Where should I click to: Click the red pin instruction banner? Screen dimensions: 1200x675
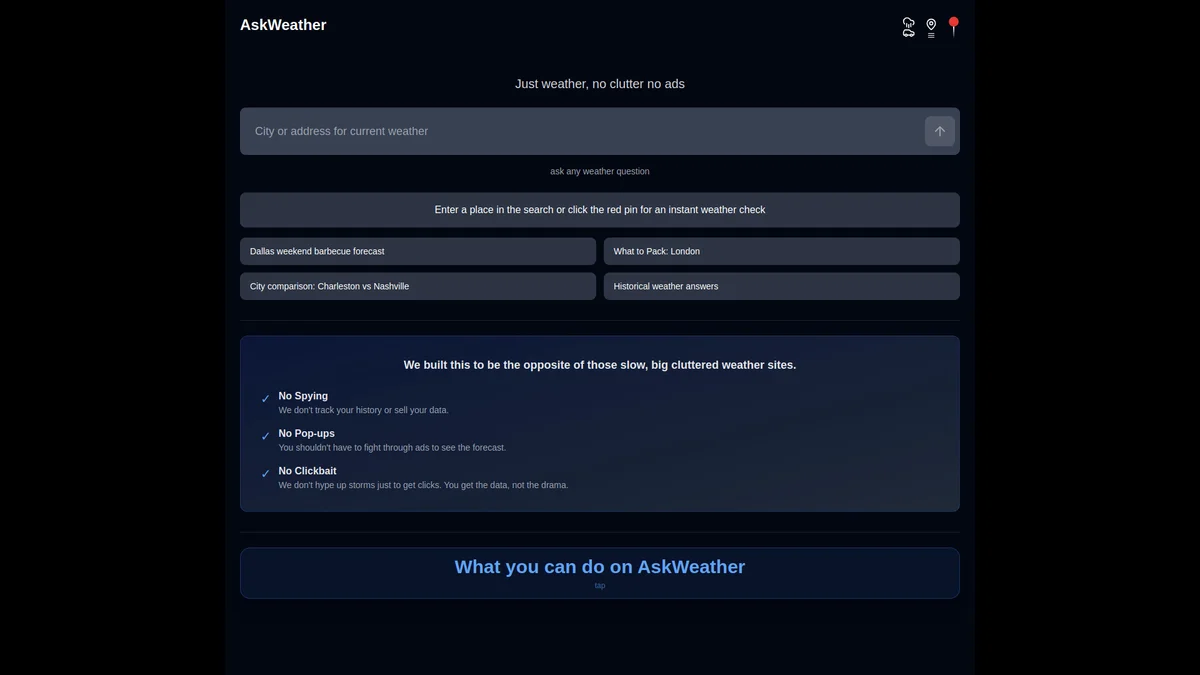click(x=599, y=210)
